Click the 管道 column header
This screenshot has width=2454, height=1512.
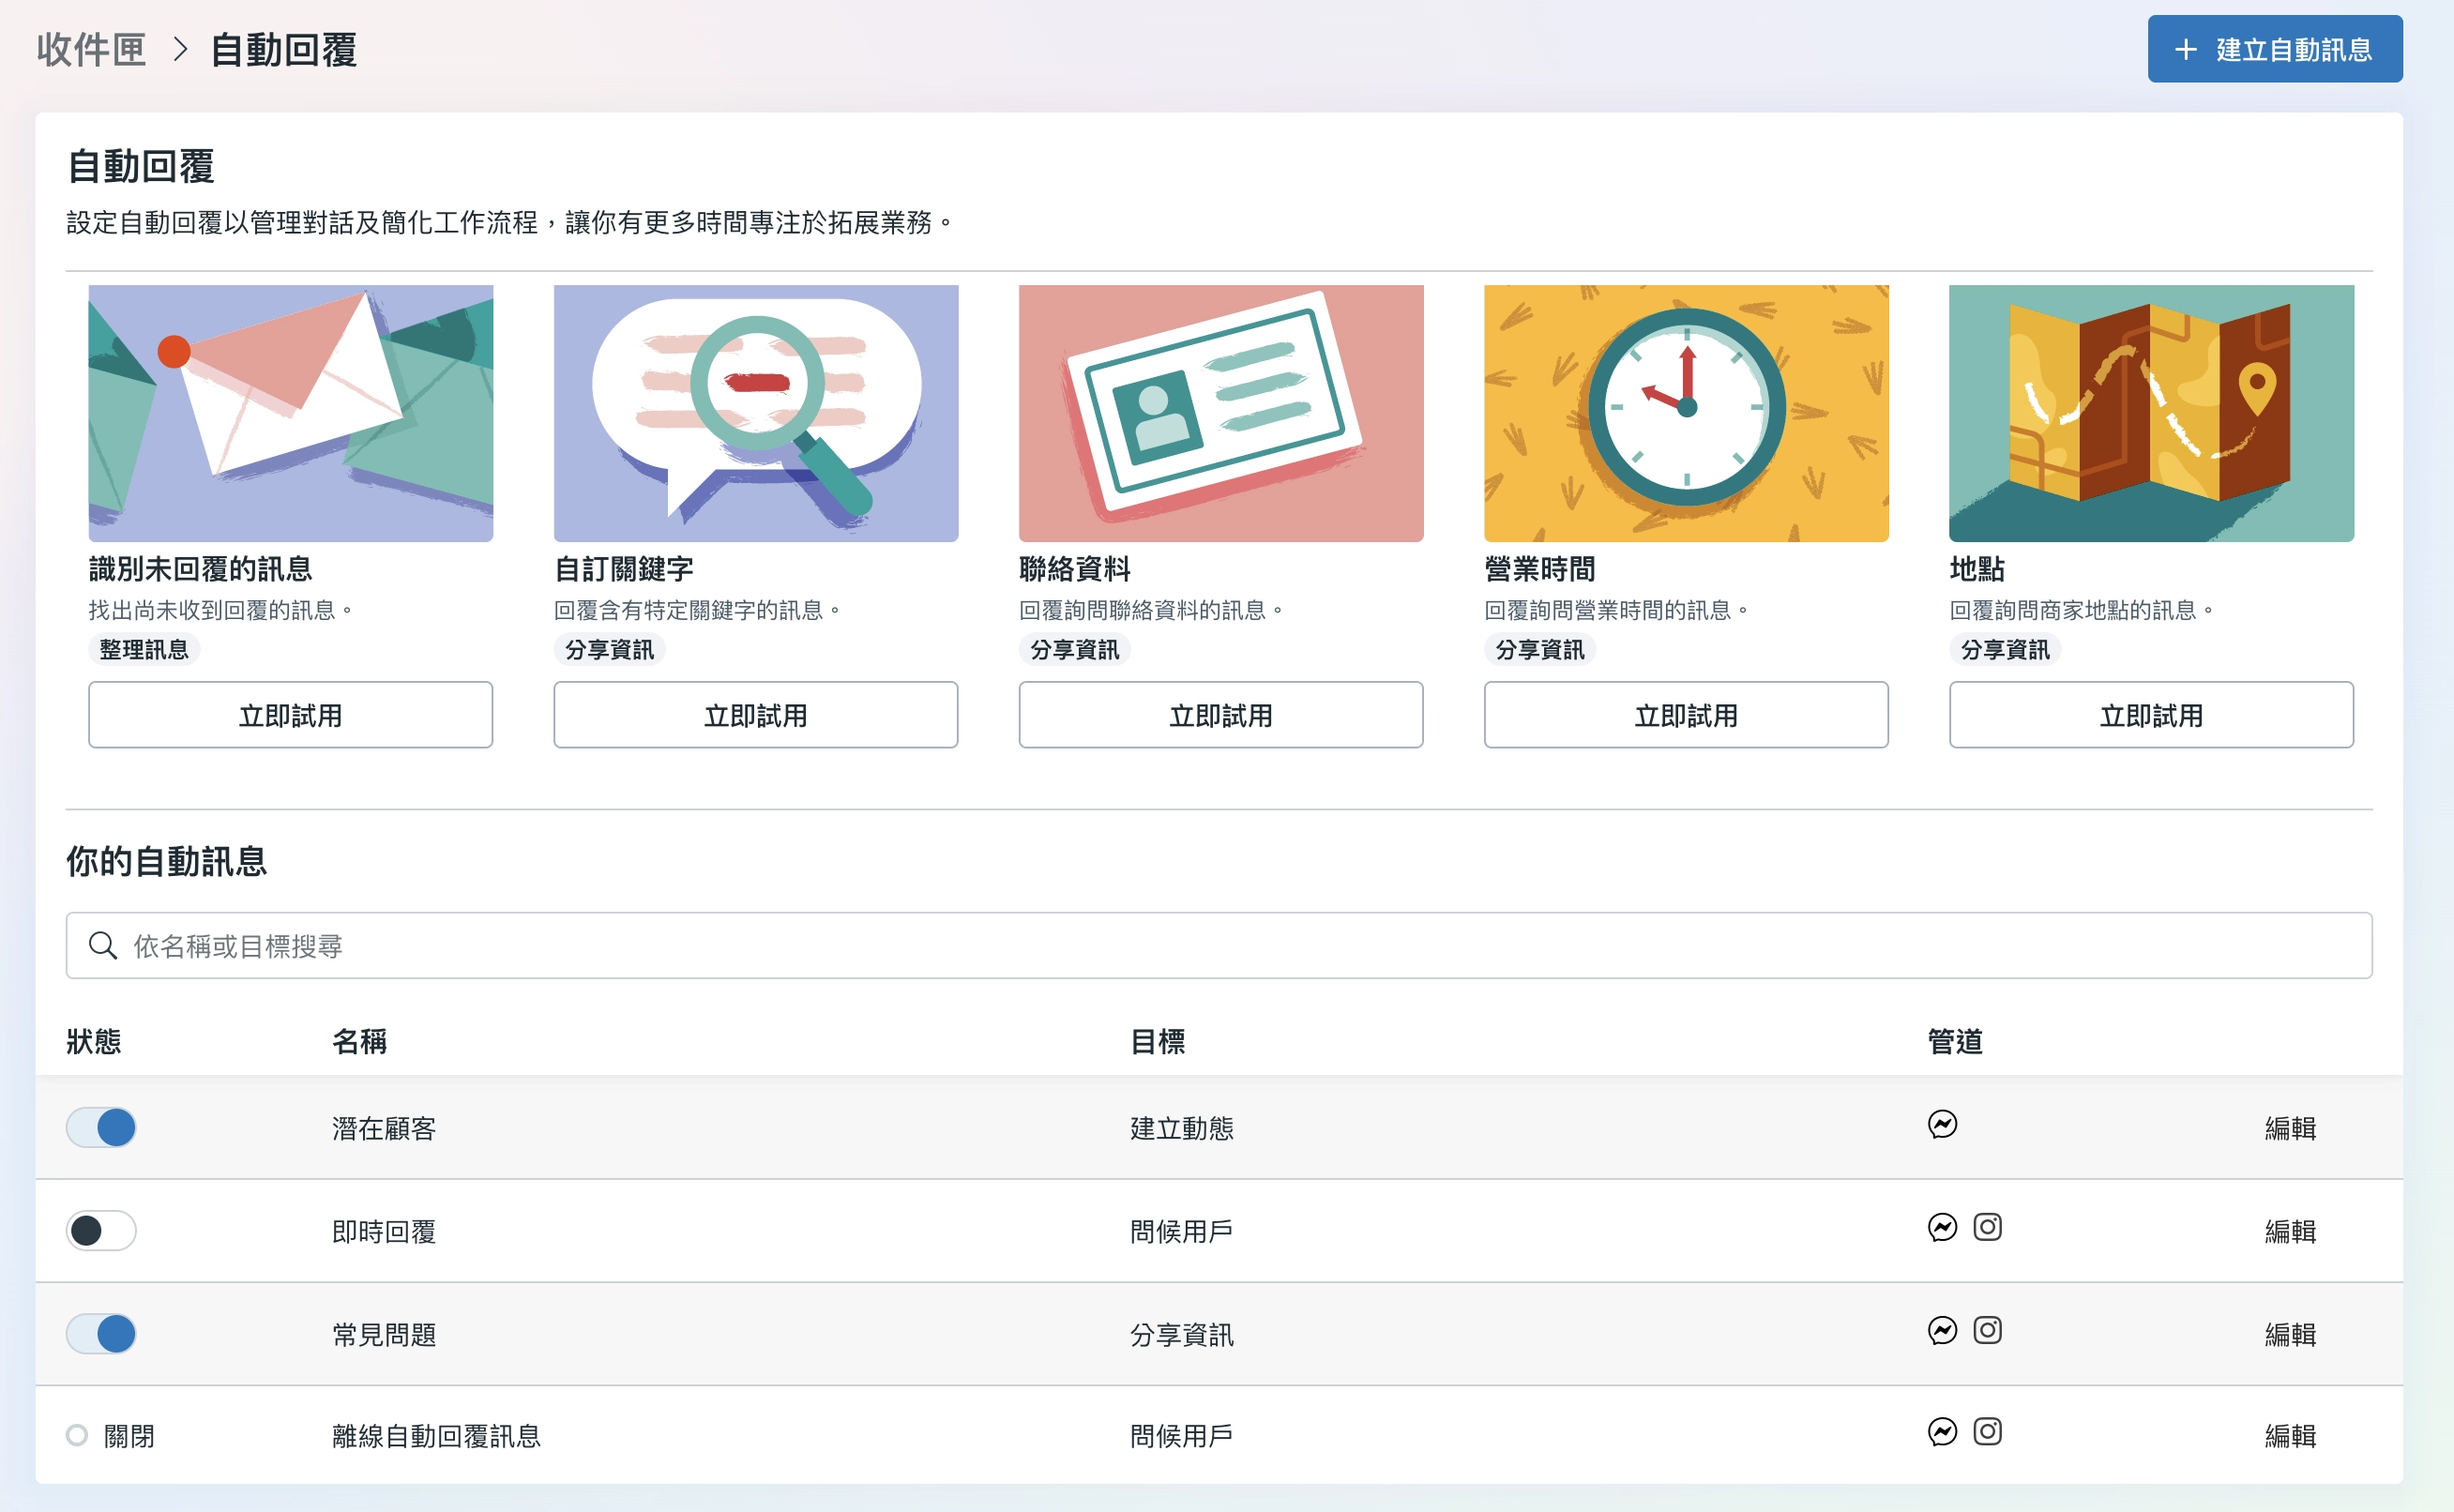click(x=1955, y=1042)
